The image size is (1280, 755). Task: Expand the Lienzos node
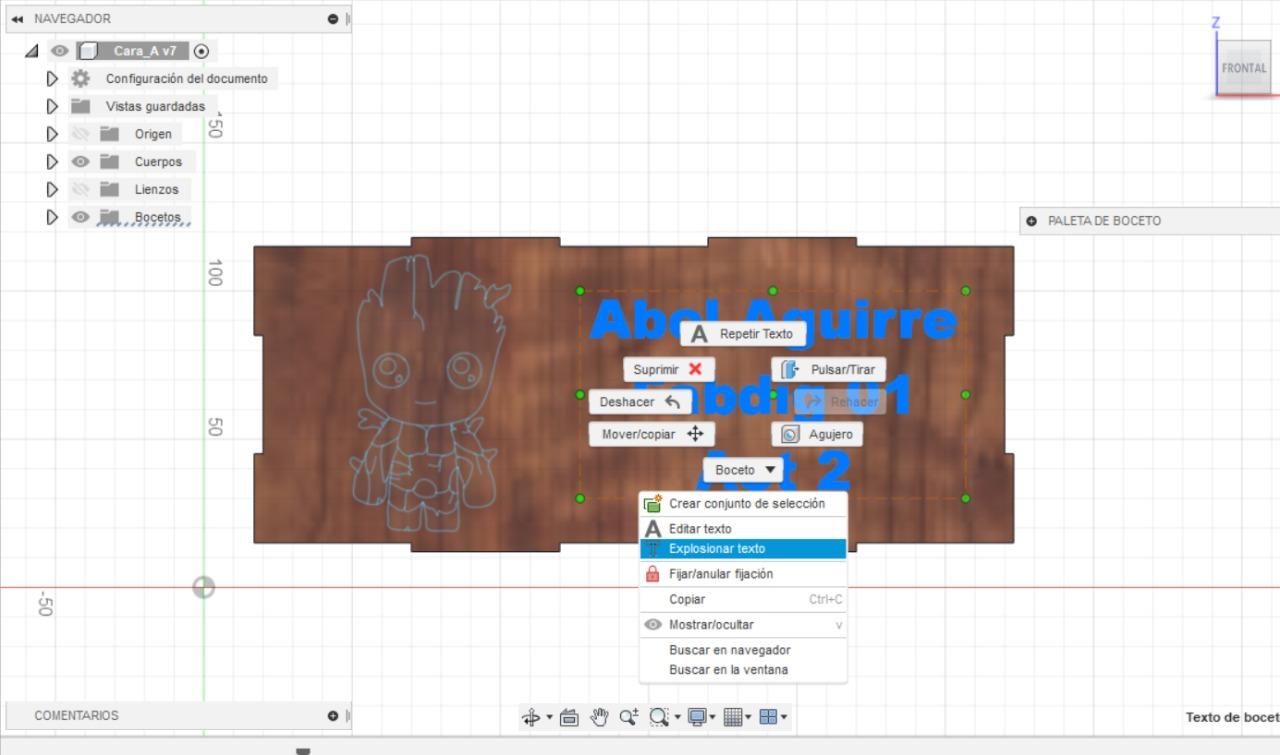coord(52,189)
